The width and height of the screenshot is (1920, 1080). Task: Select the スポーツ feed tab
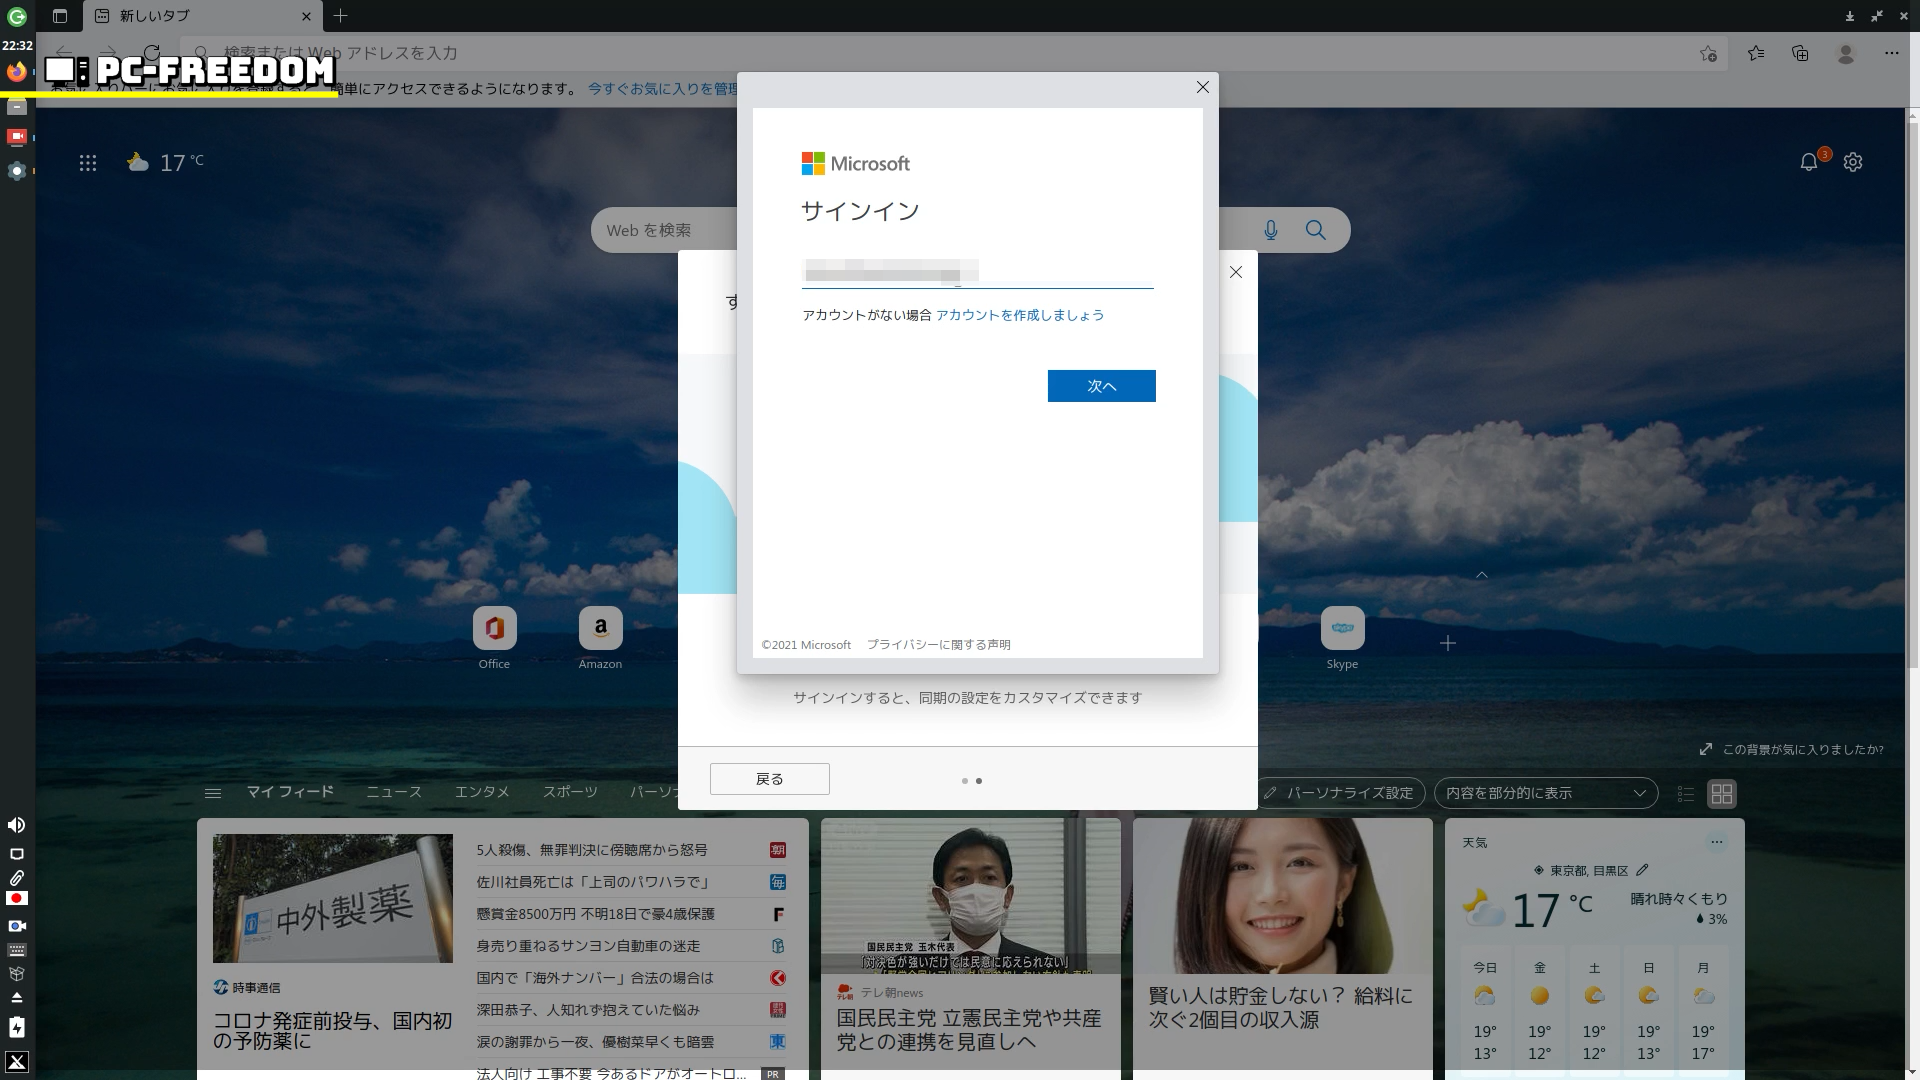[x=570, y=792]
